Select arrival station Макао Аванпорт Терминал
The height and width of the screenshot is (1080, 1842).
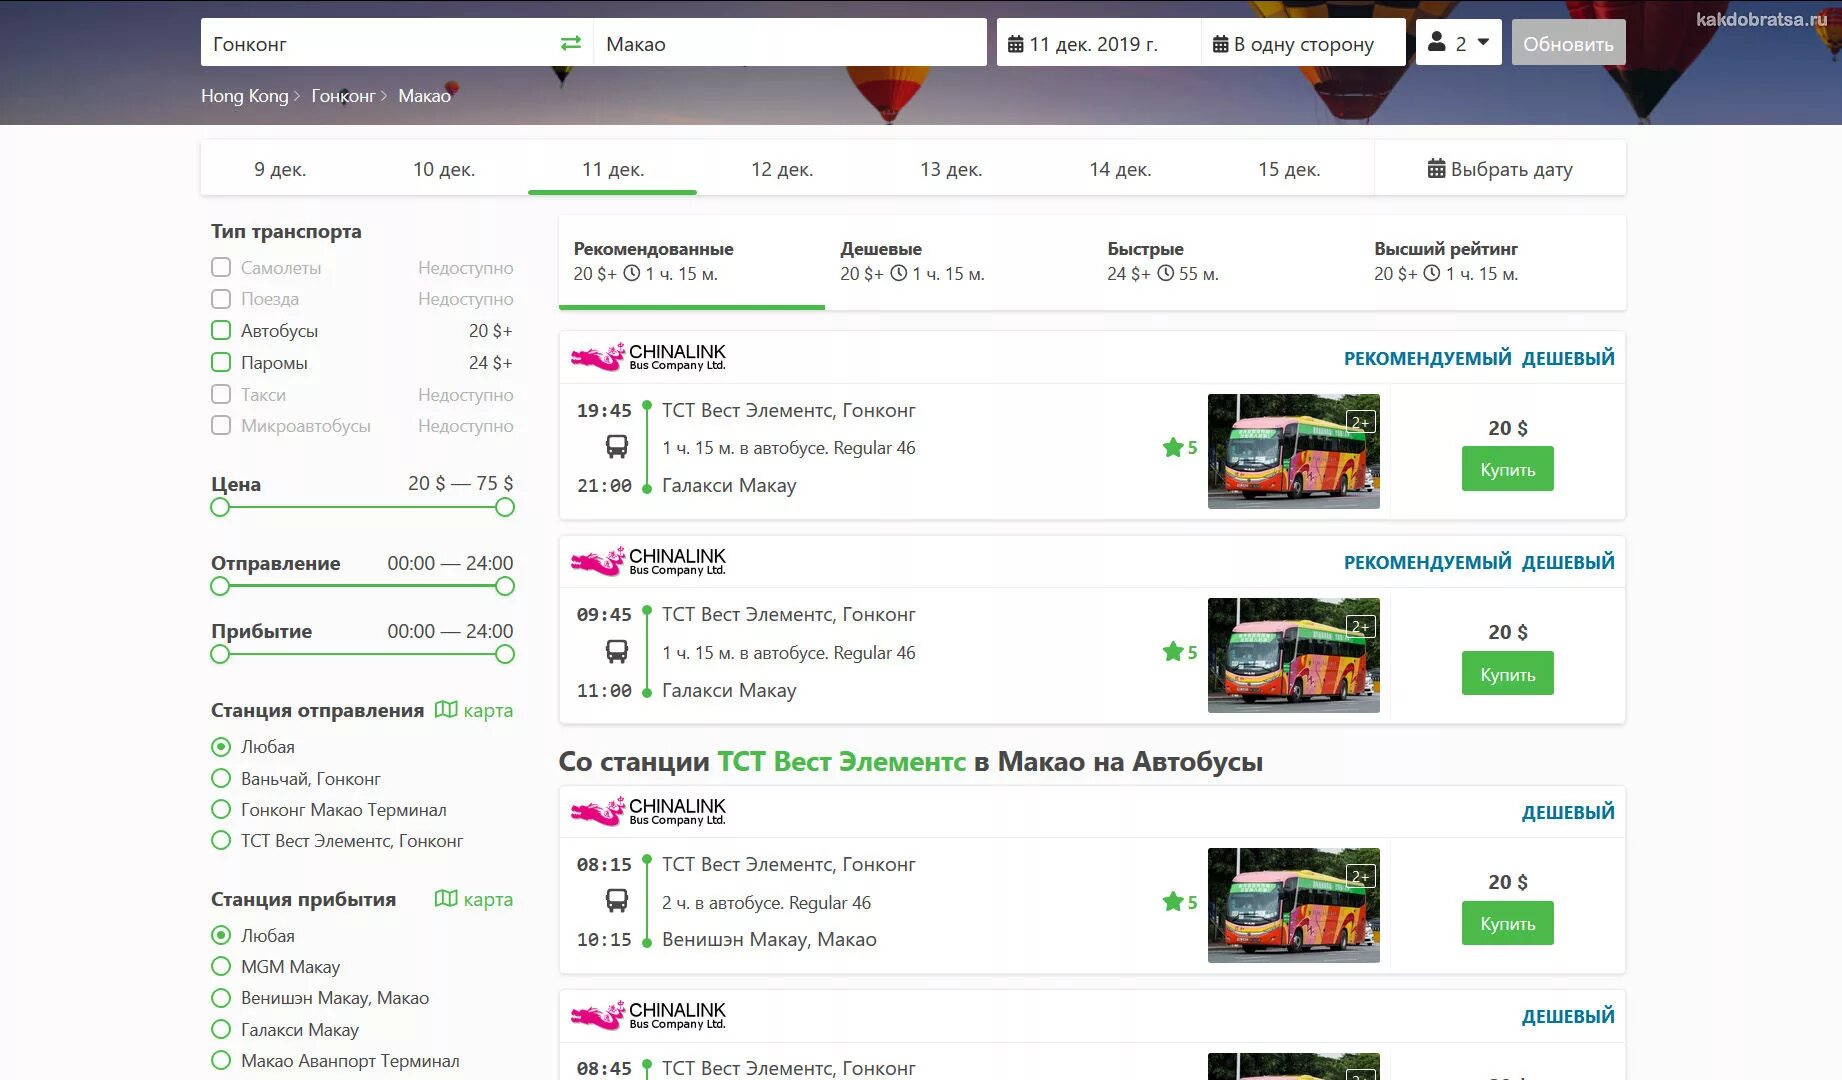point(221,1060)
